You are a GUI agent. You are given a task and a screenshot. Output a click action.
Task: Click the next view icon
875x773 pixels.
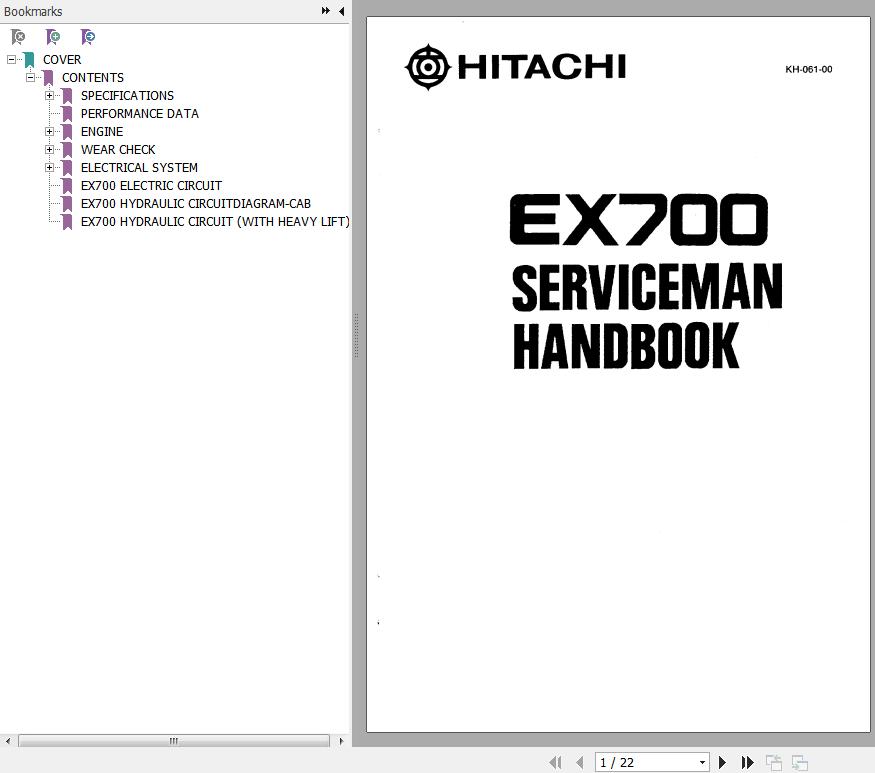coord(800,762)
